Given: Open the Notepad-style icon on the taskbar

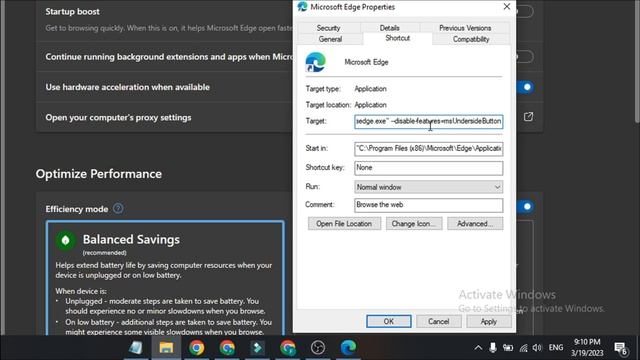Looking at the screenshot, I should coord(136,348).
